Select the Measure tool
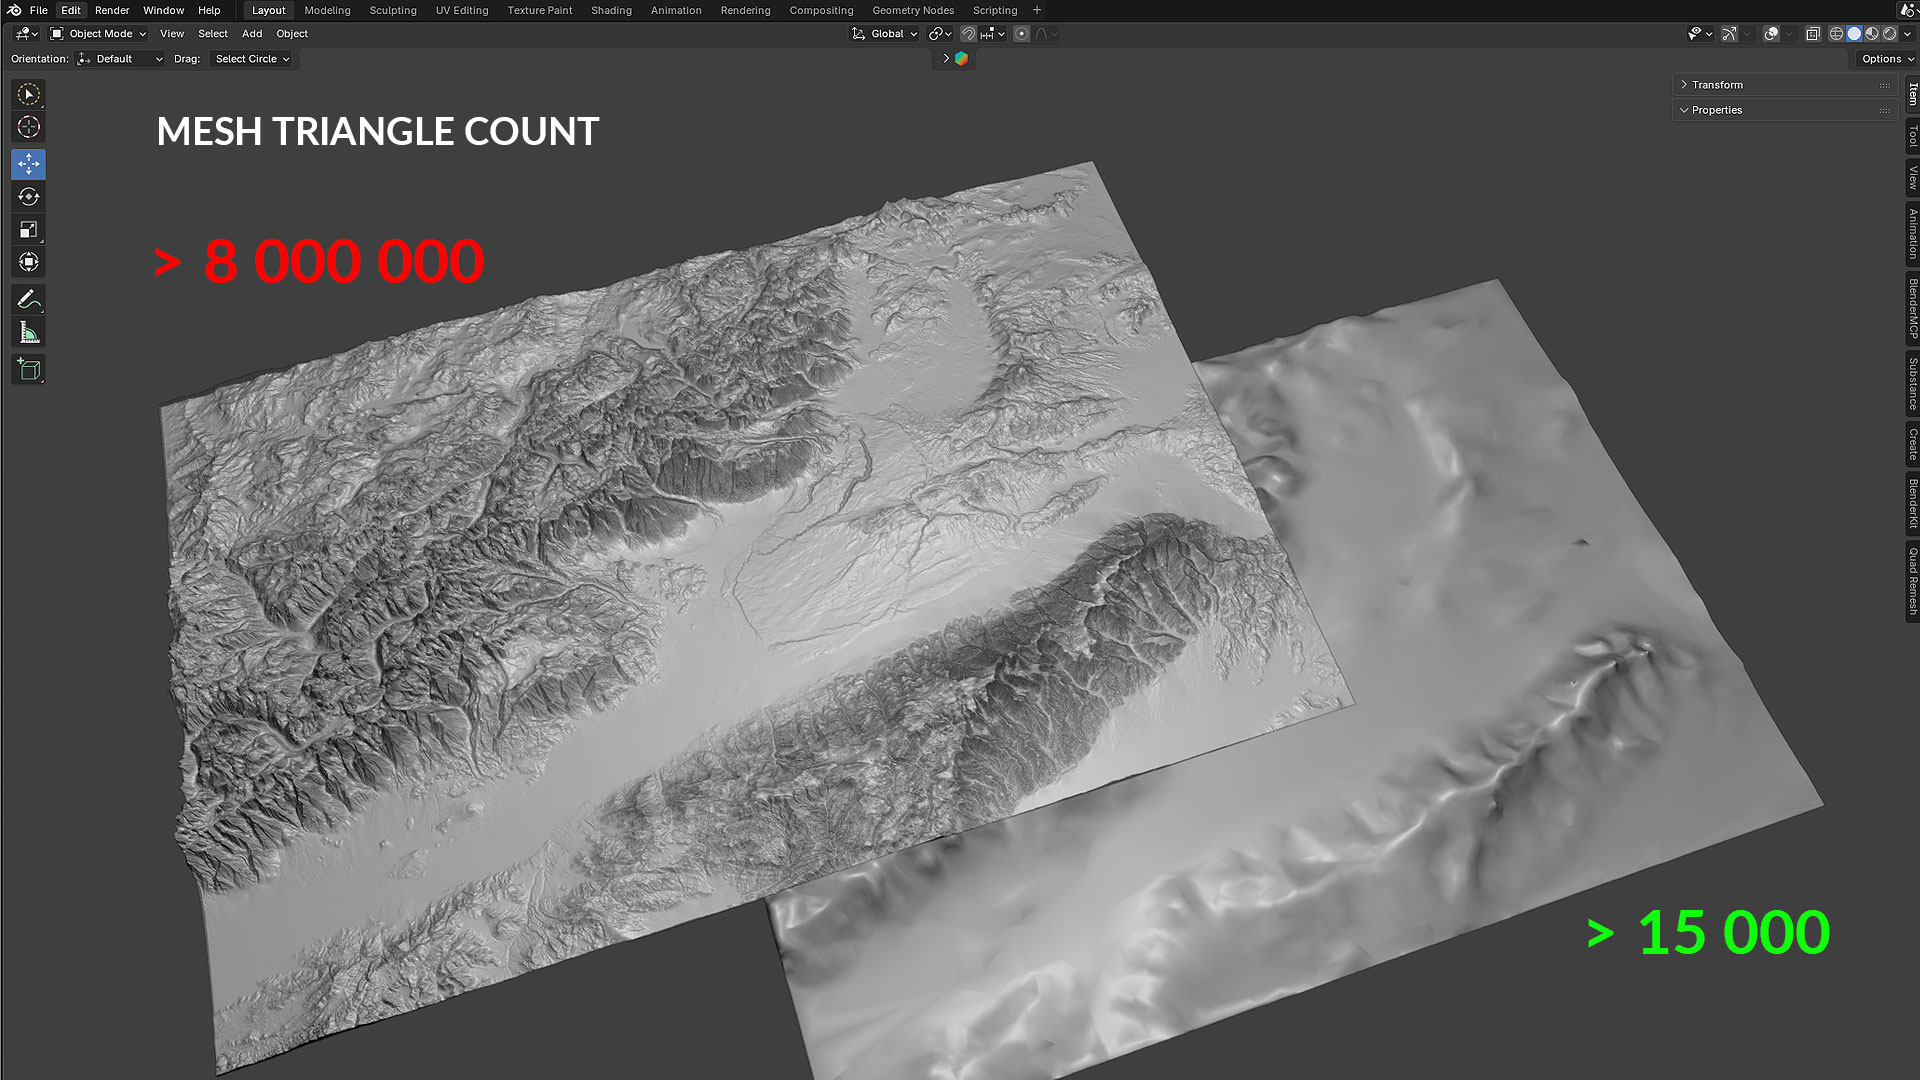Screen dimensions: 1920x1080 [x=27, y=331]
